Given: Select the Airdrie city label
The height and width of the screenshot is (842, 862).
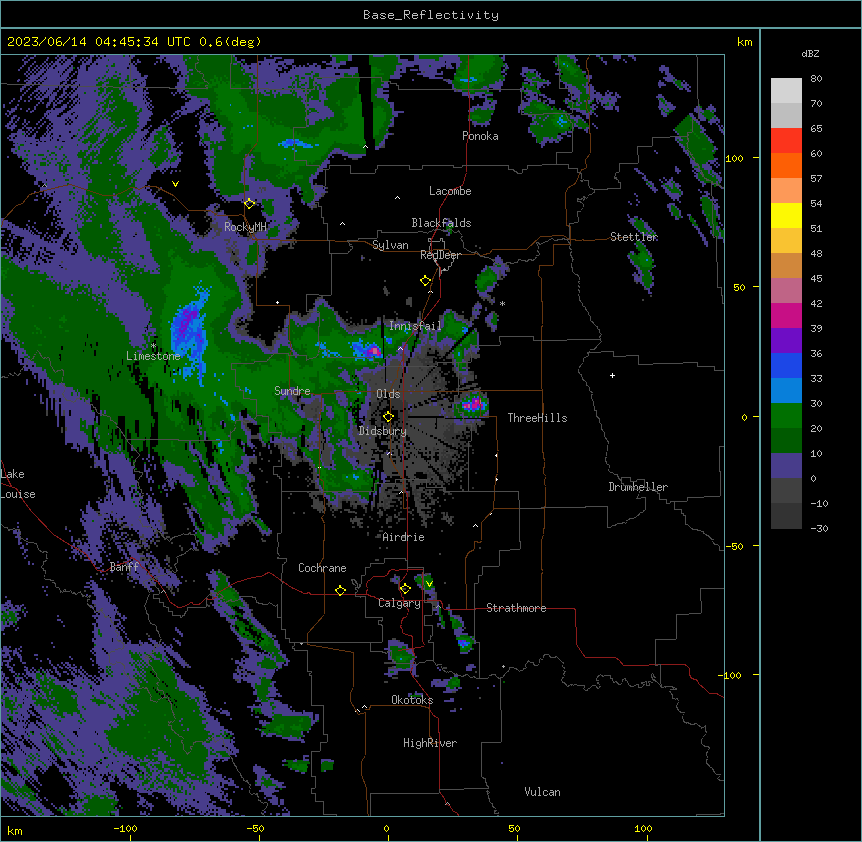Looking at the screenshot, I should 404,537.
